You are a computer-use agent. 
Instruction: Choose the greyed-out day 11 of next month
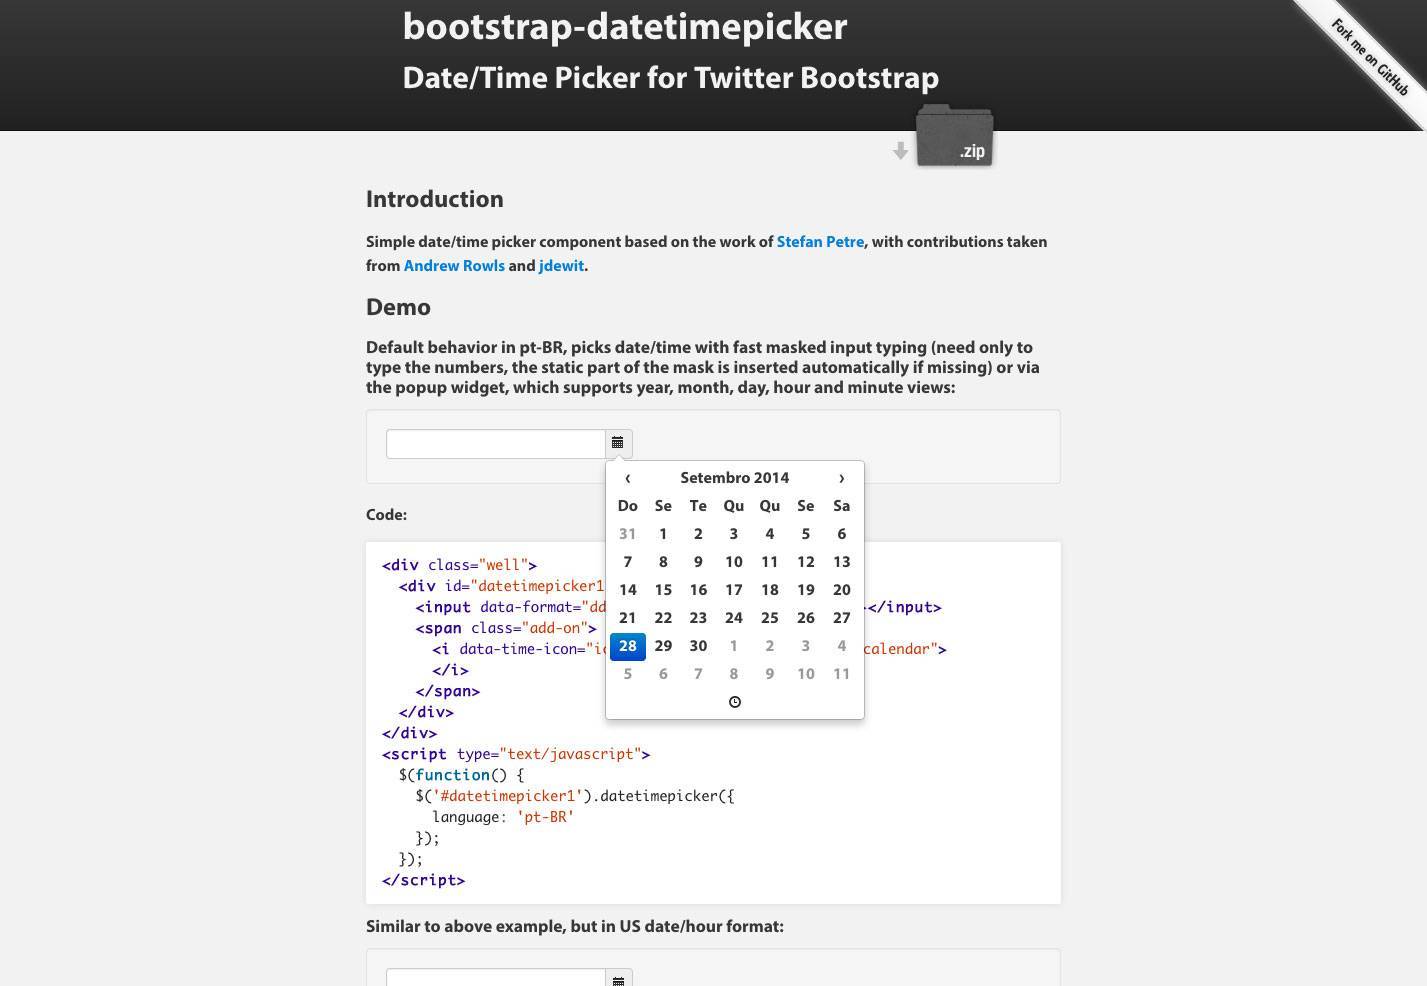coord(841,674)
